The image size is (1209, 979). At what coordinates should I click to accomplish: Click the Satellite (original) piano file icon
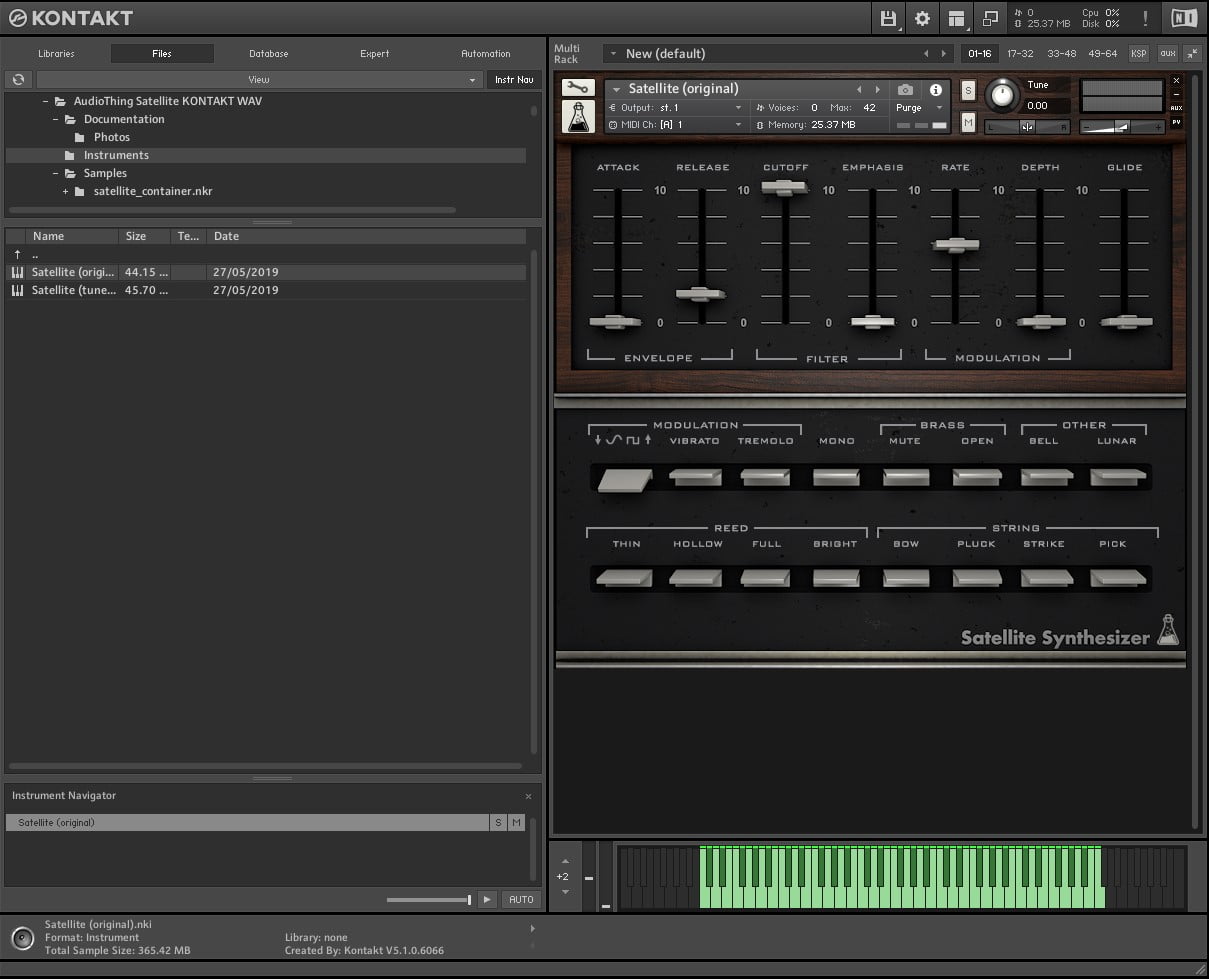pyautogui.click(x=17, y=272)
